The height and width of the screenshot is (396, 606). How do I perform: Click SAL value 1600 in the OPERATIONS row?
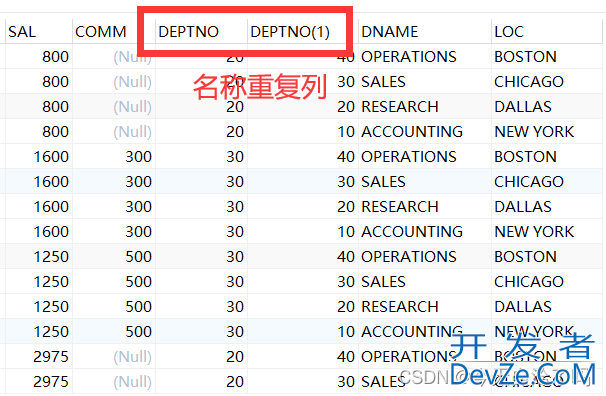point(51,157)
